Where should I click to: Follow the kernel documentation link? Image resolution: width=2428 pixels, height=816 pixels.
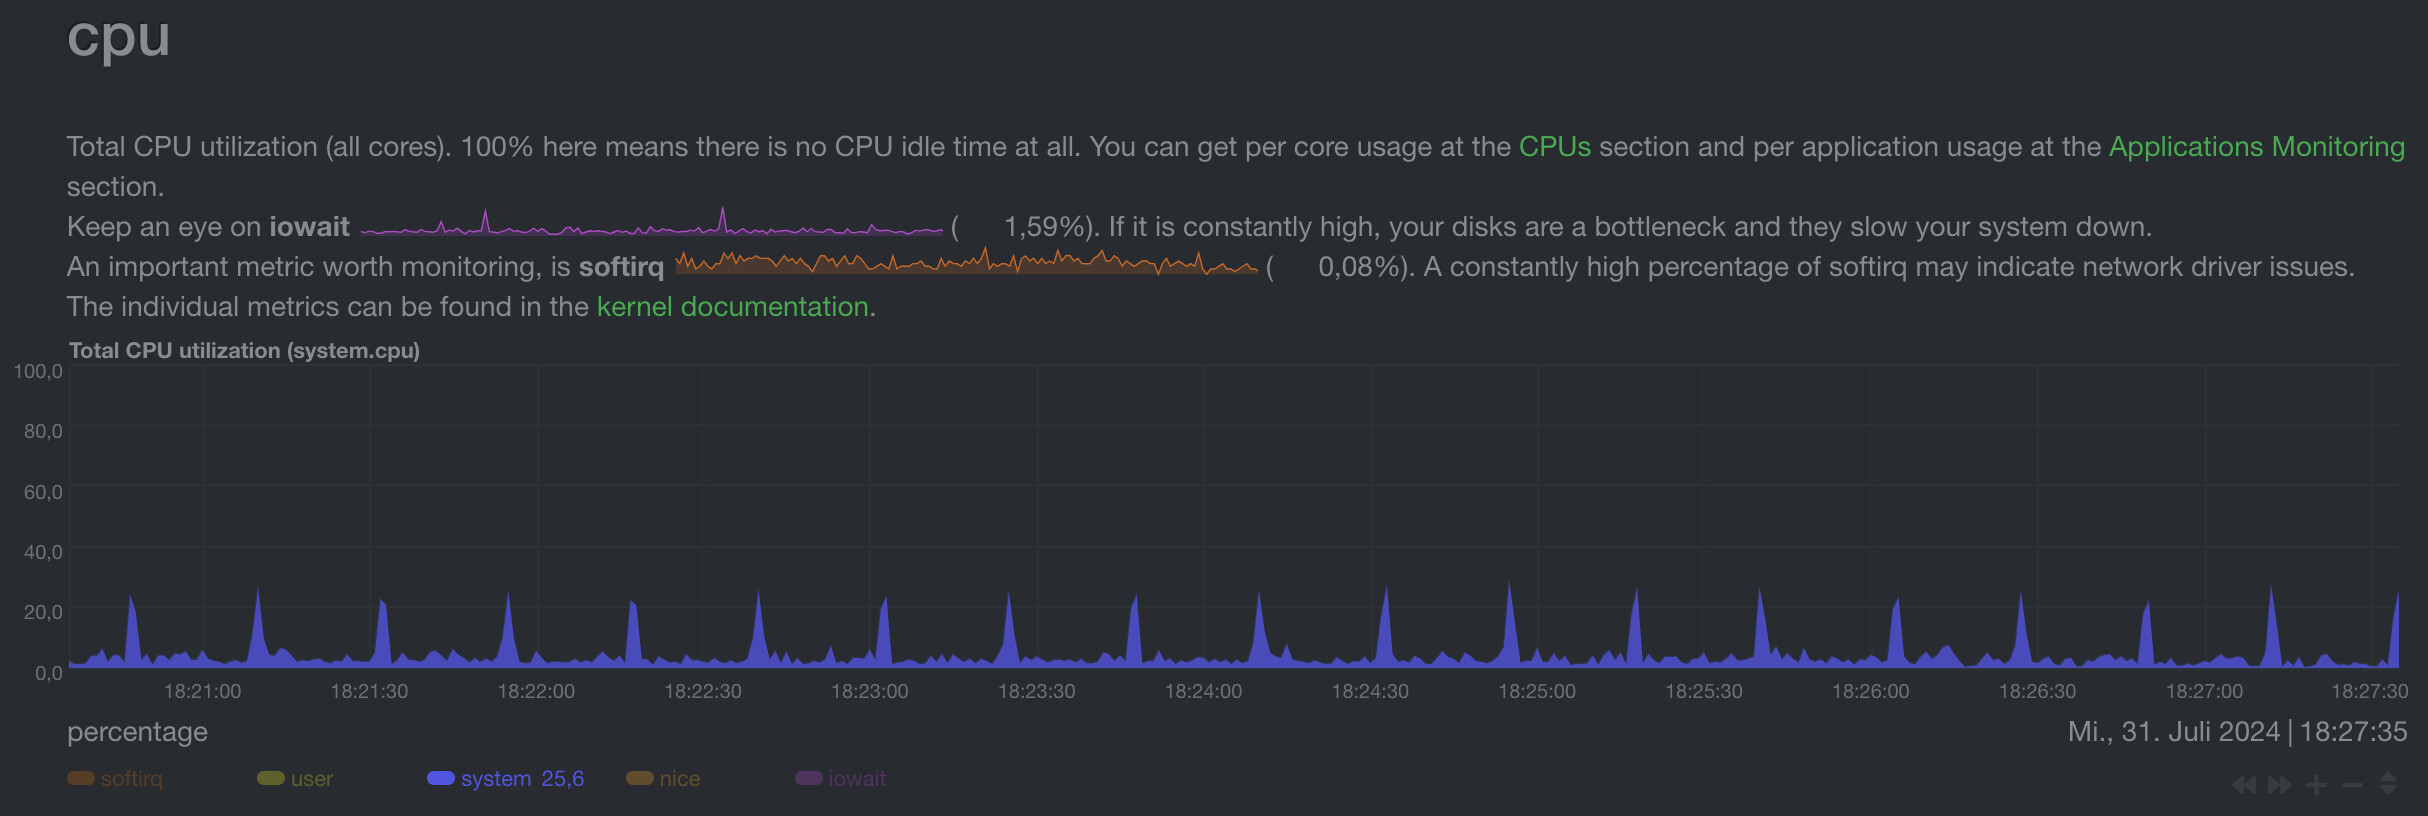pyautogui.click(x=732, y=307)
